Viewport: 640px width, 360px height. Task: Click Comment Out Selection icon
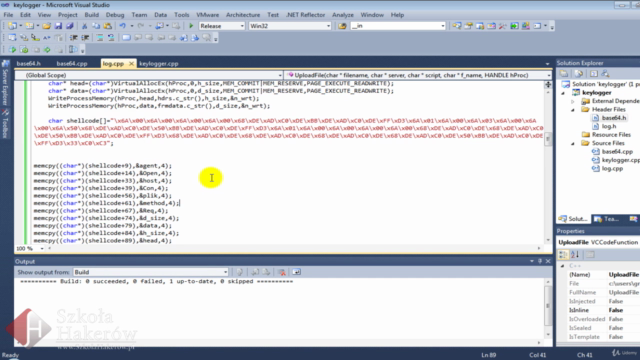(100, 38)
